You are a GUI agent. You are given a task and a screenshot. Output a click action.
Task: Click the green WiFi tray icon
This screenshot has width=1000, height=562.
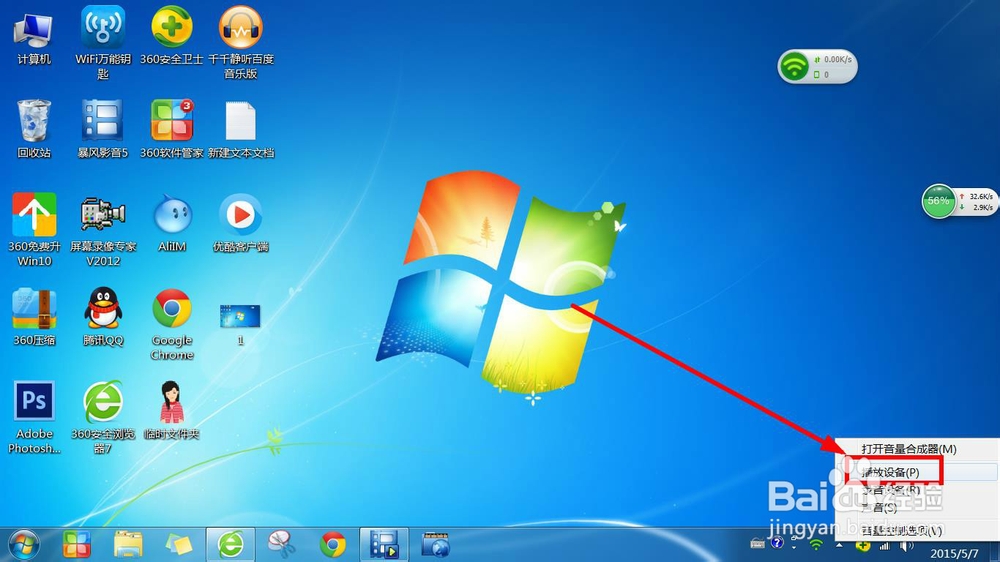coord(816,545)
